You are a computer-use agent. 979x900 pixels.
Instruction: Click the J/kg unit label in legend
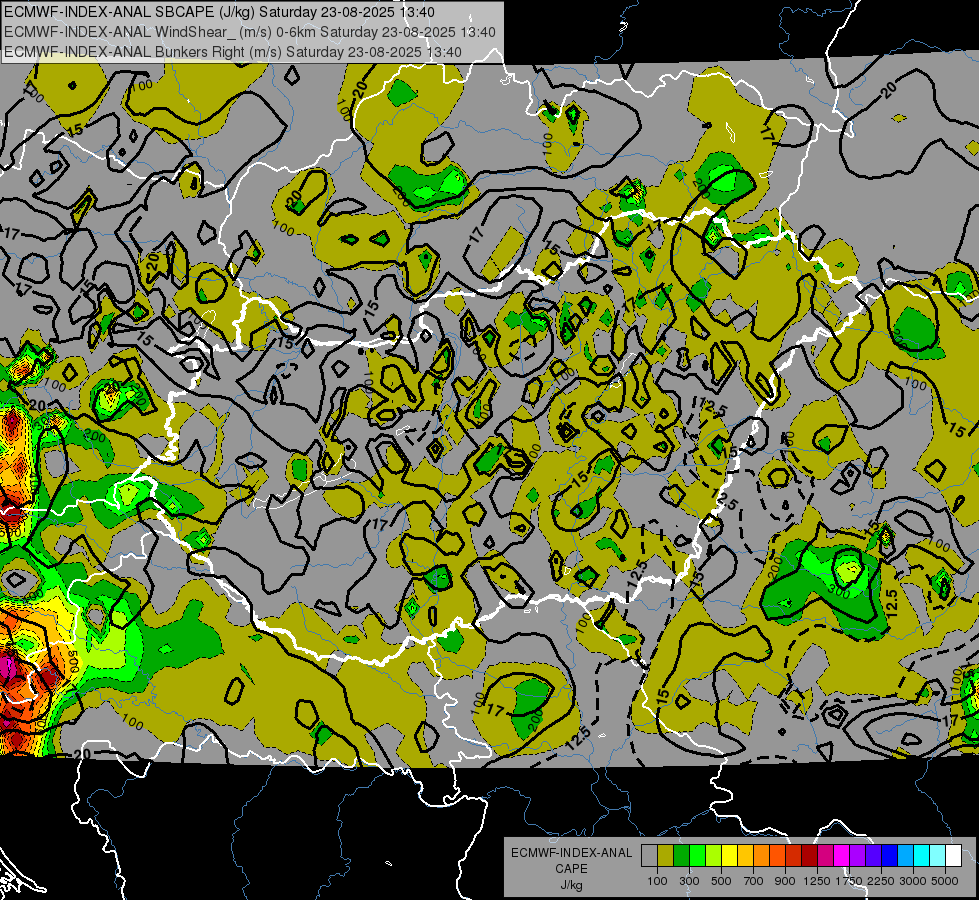571,885
